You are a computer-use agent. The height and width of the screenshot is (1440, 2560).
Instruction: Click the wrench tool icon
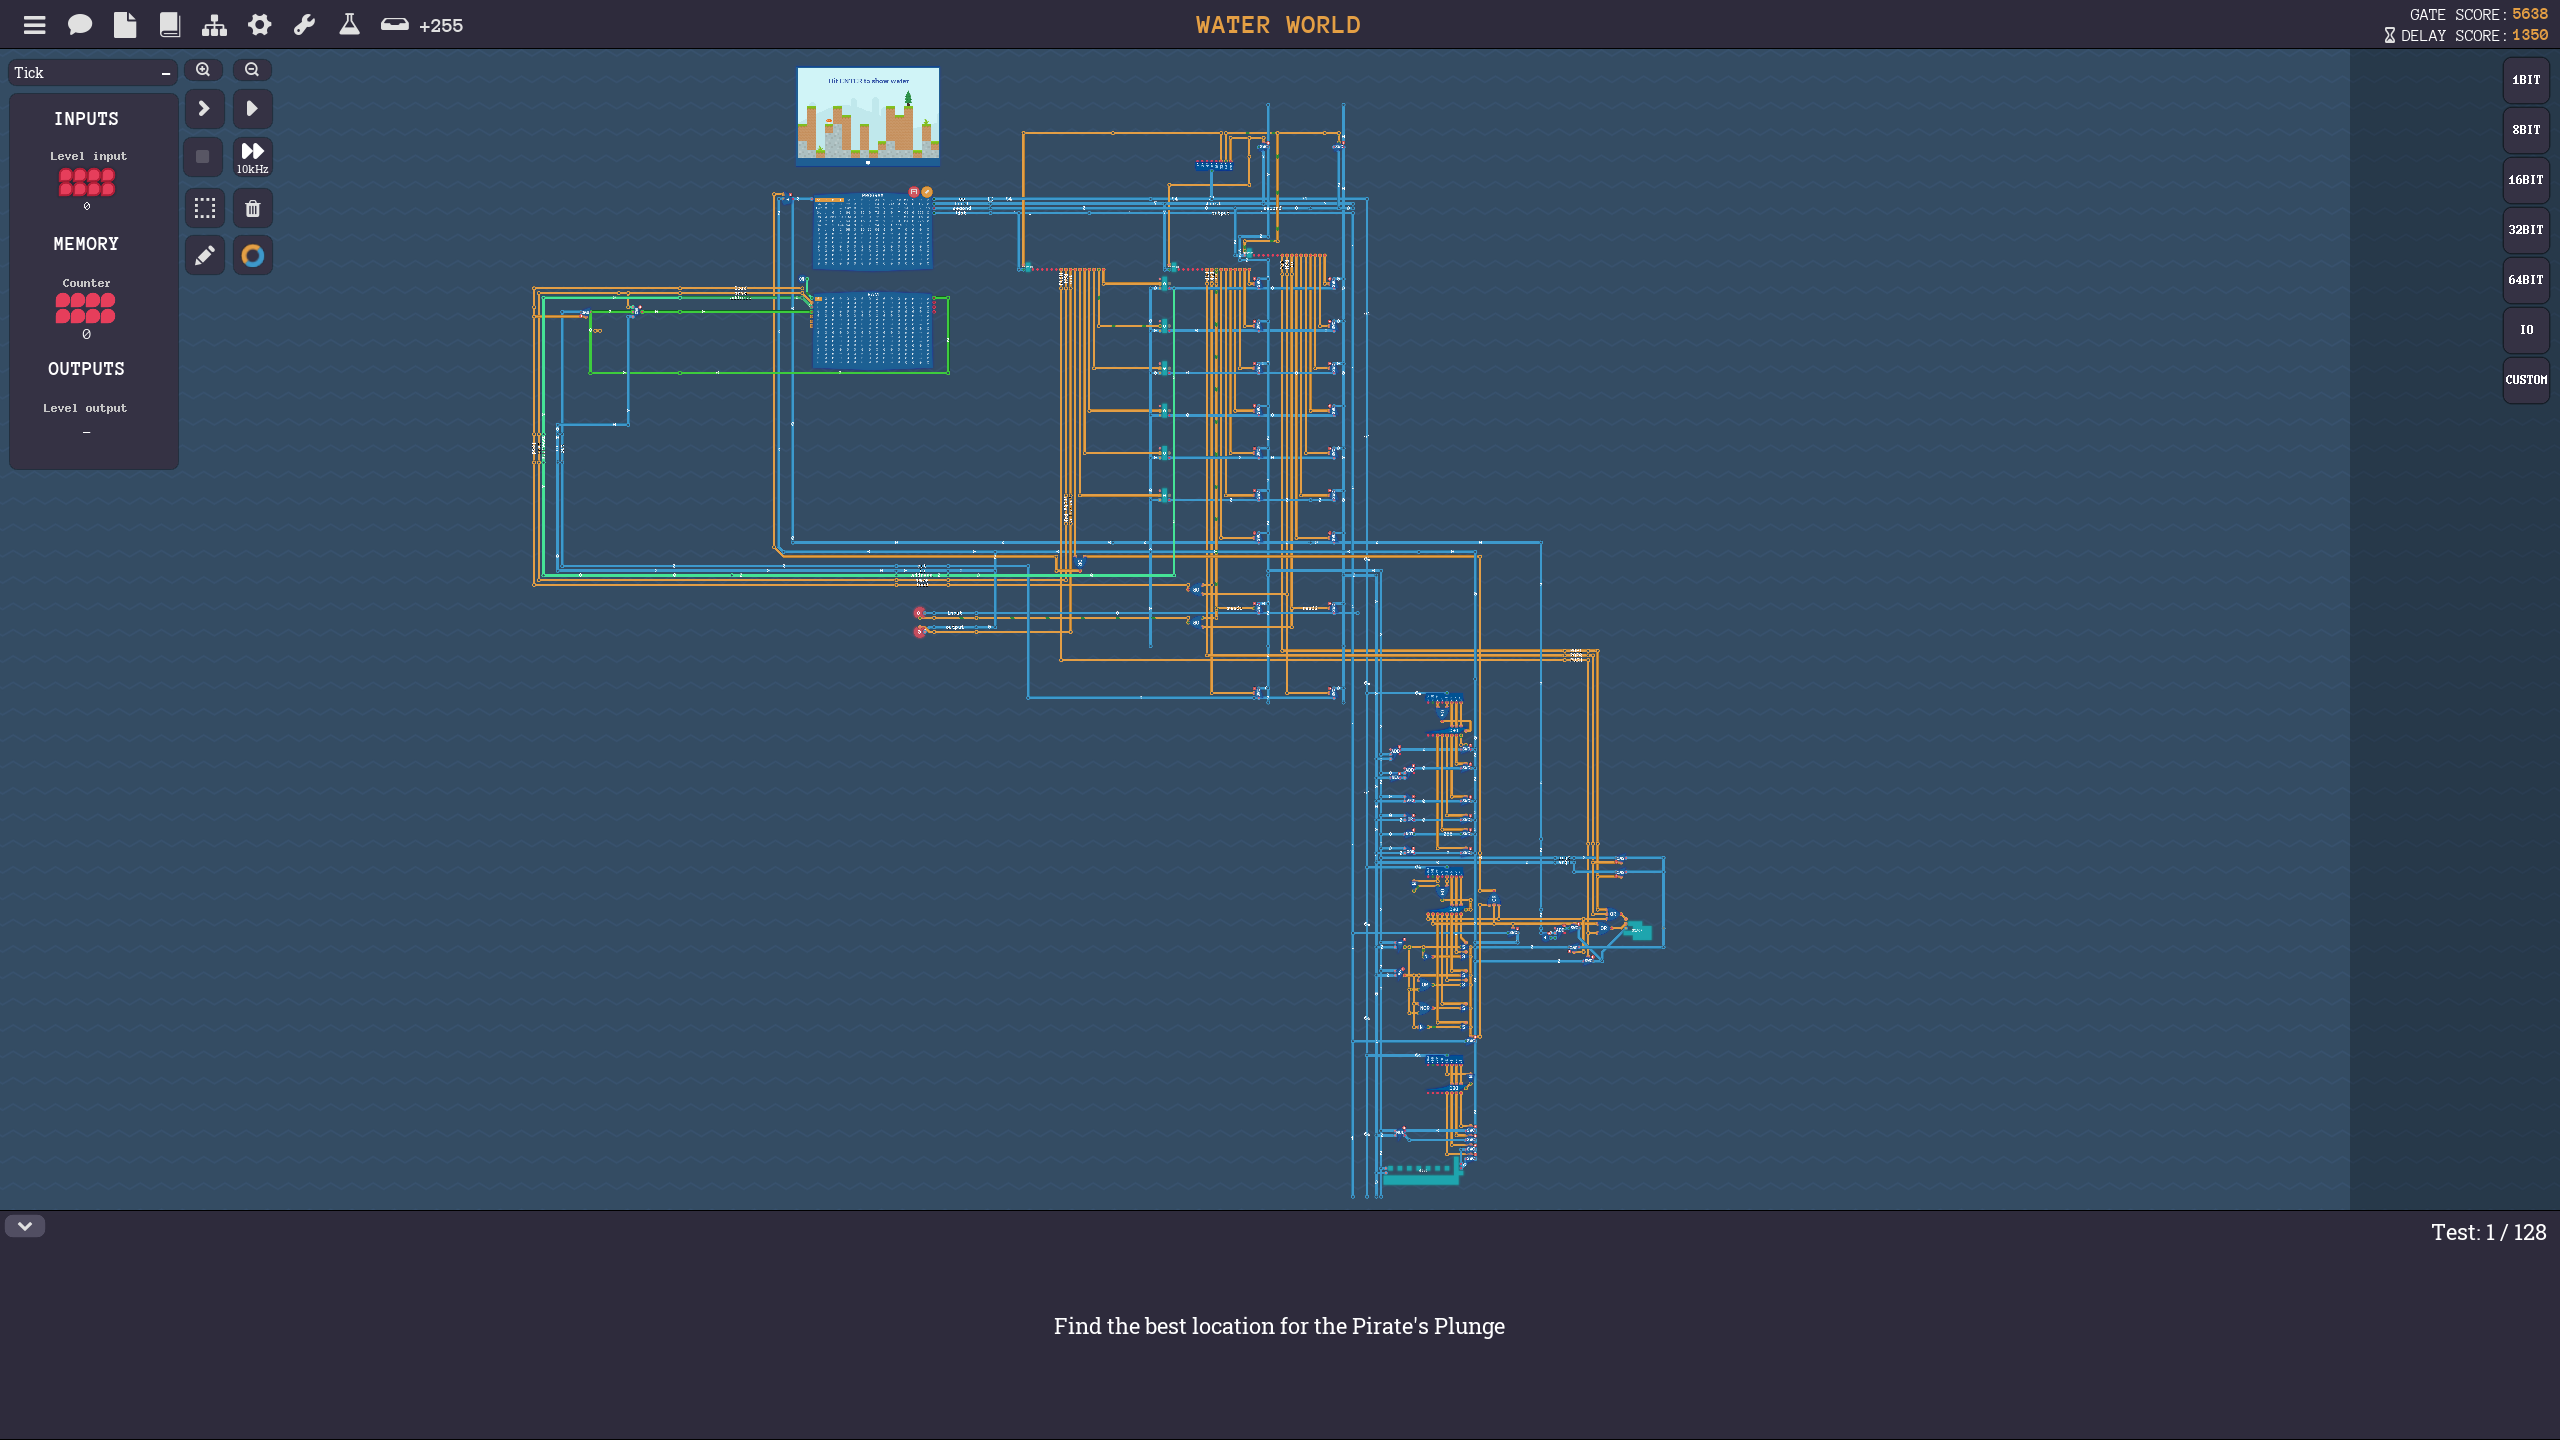pos(304,25)
